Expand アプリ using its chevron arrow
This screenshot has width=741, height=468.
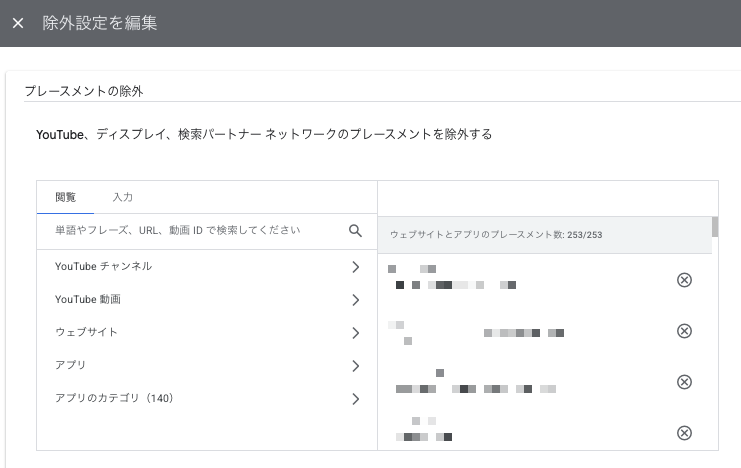[x=355, y=366]
